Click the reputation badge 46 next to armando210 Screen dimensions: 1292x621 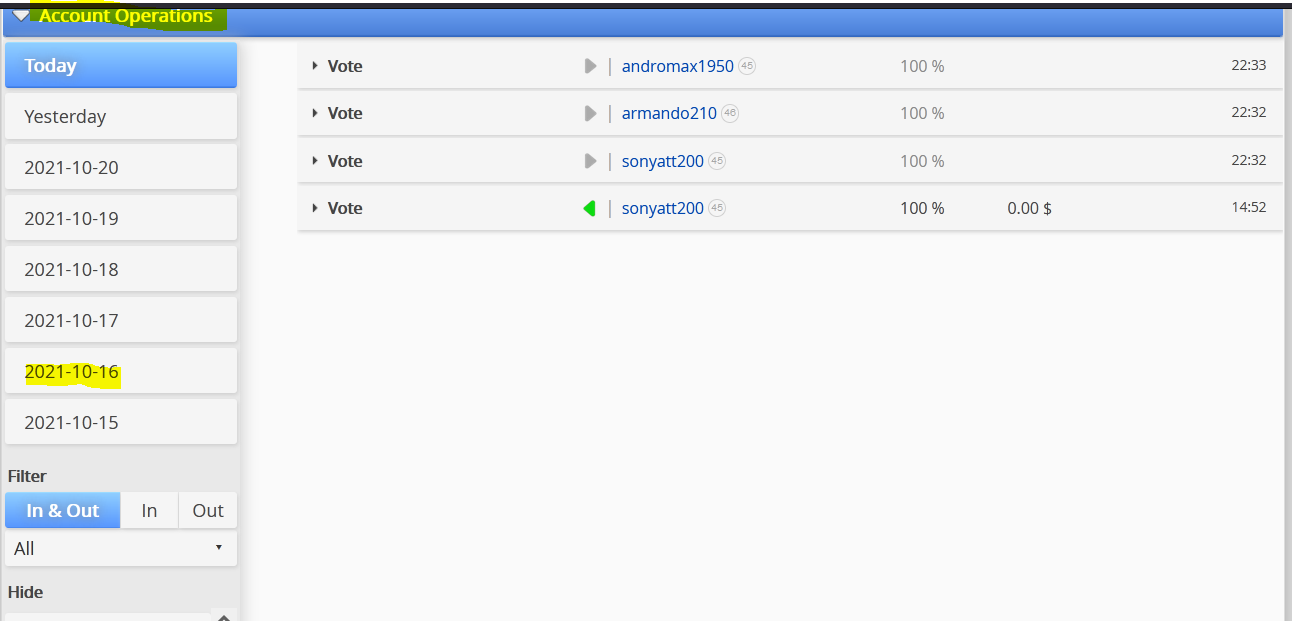(730, 113)
